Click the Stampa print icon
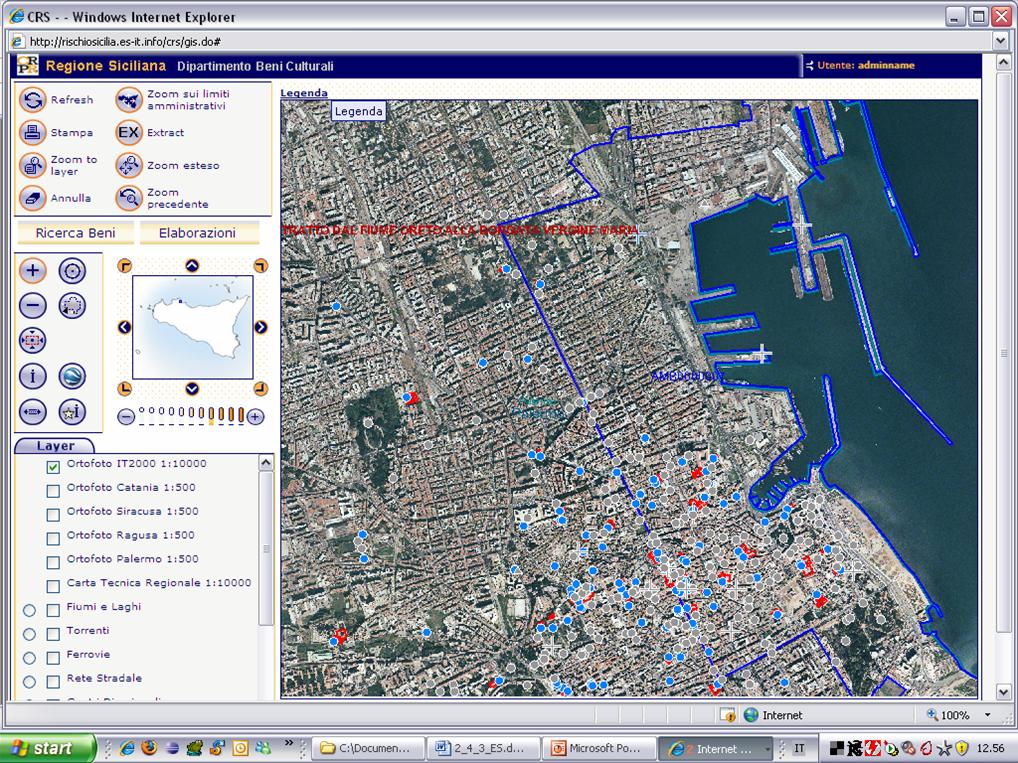 (34, 132)
